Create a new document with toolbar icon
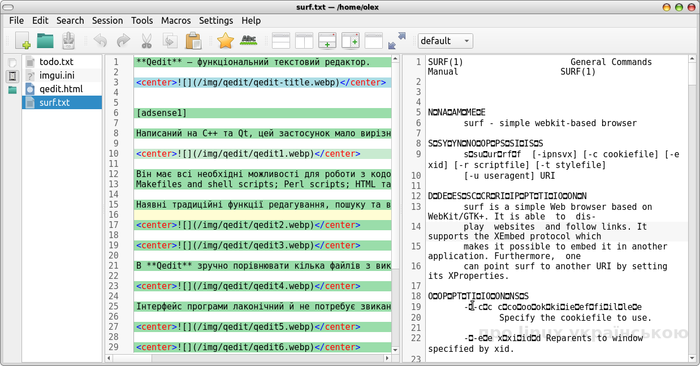 tap(22, 41)
